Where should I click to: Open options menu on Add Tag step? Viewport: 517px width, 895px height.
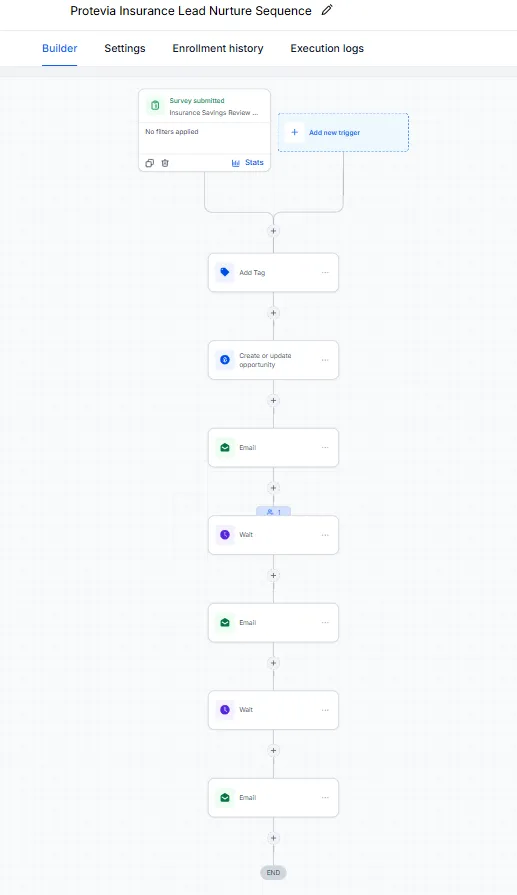click(x=325, y=272)
